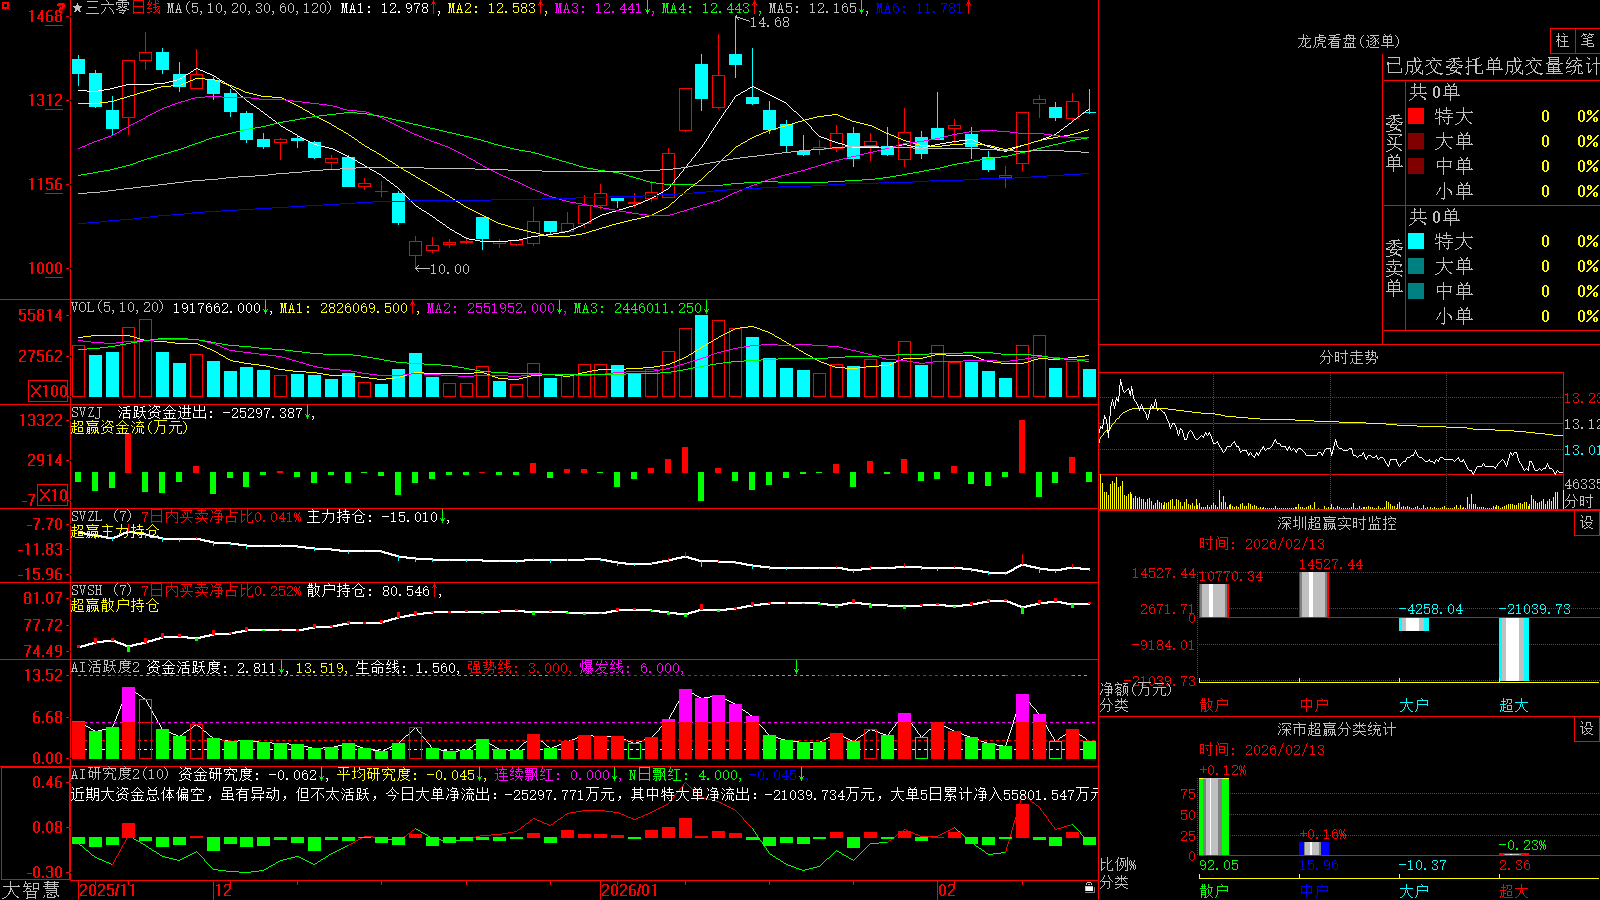Viewport: 1600px width, 900px height.
Task: Click the 10.00 low price marker
Action: [449, 269]
